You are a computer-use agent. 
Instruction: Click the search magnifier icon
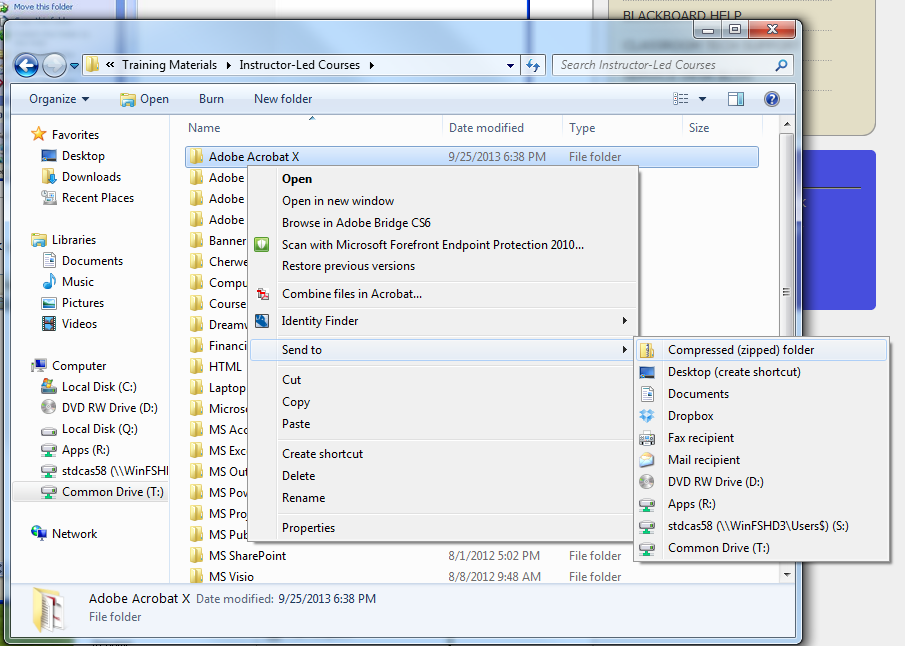[781, 65]
